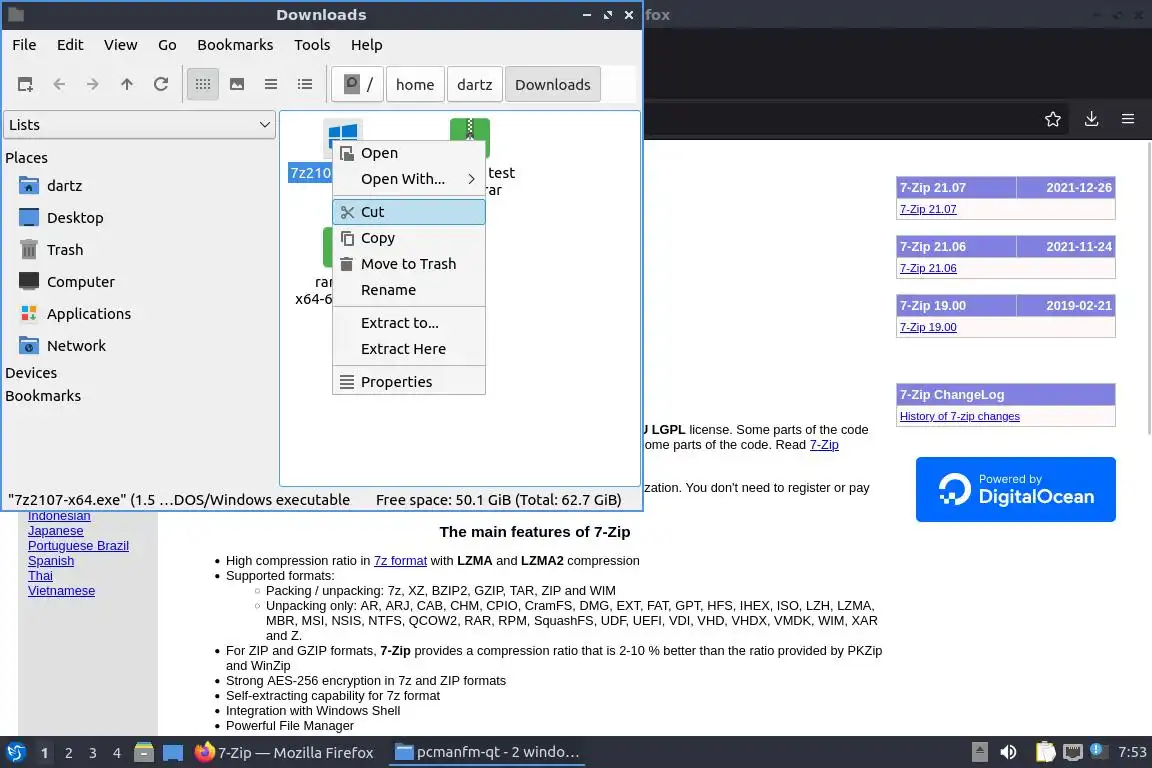Click the pcmanfm-qt taskbar entry

click(x=487, y=753)
